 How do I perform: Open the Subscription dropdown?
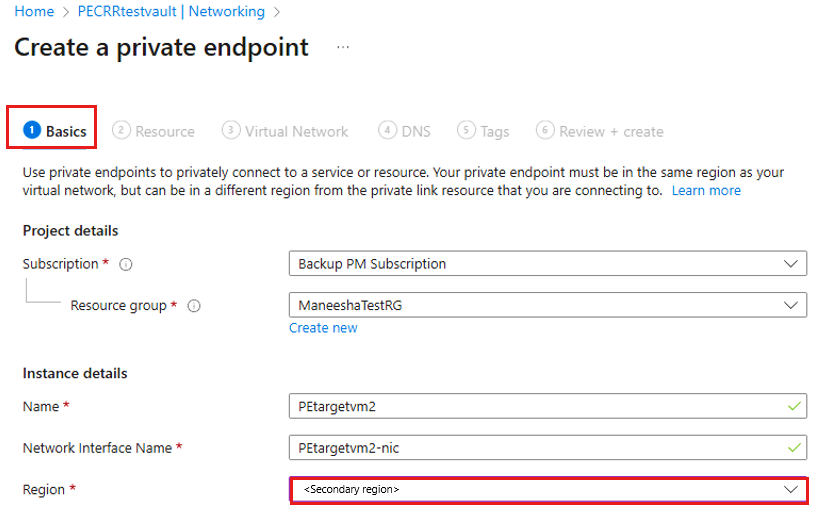tap(547, 264)
